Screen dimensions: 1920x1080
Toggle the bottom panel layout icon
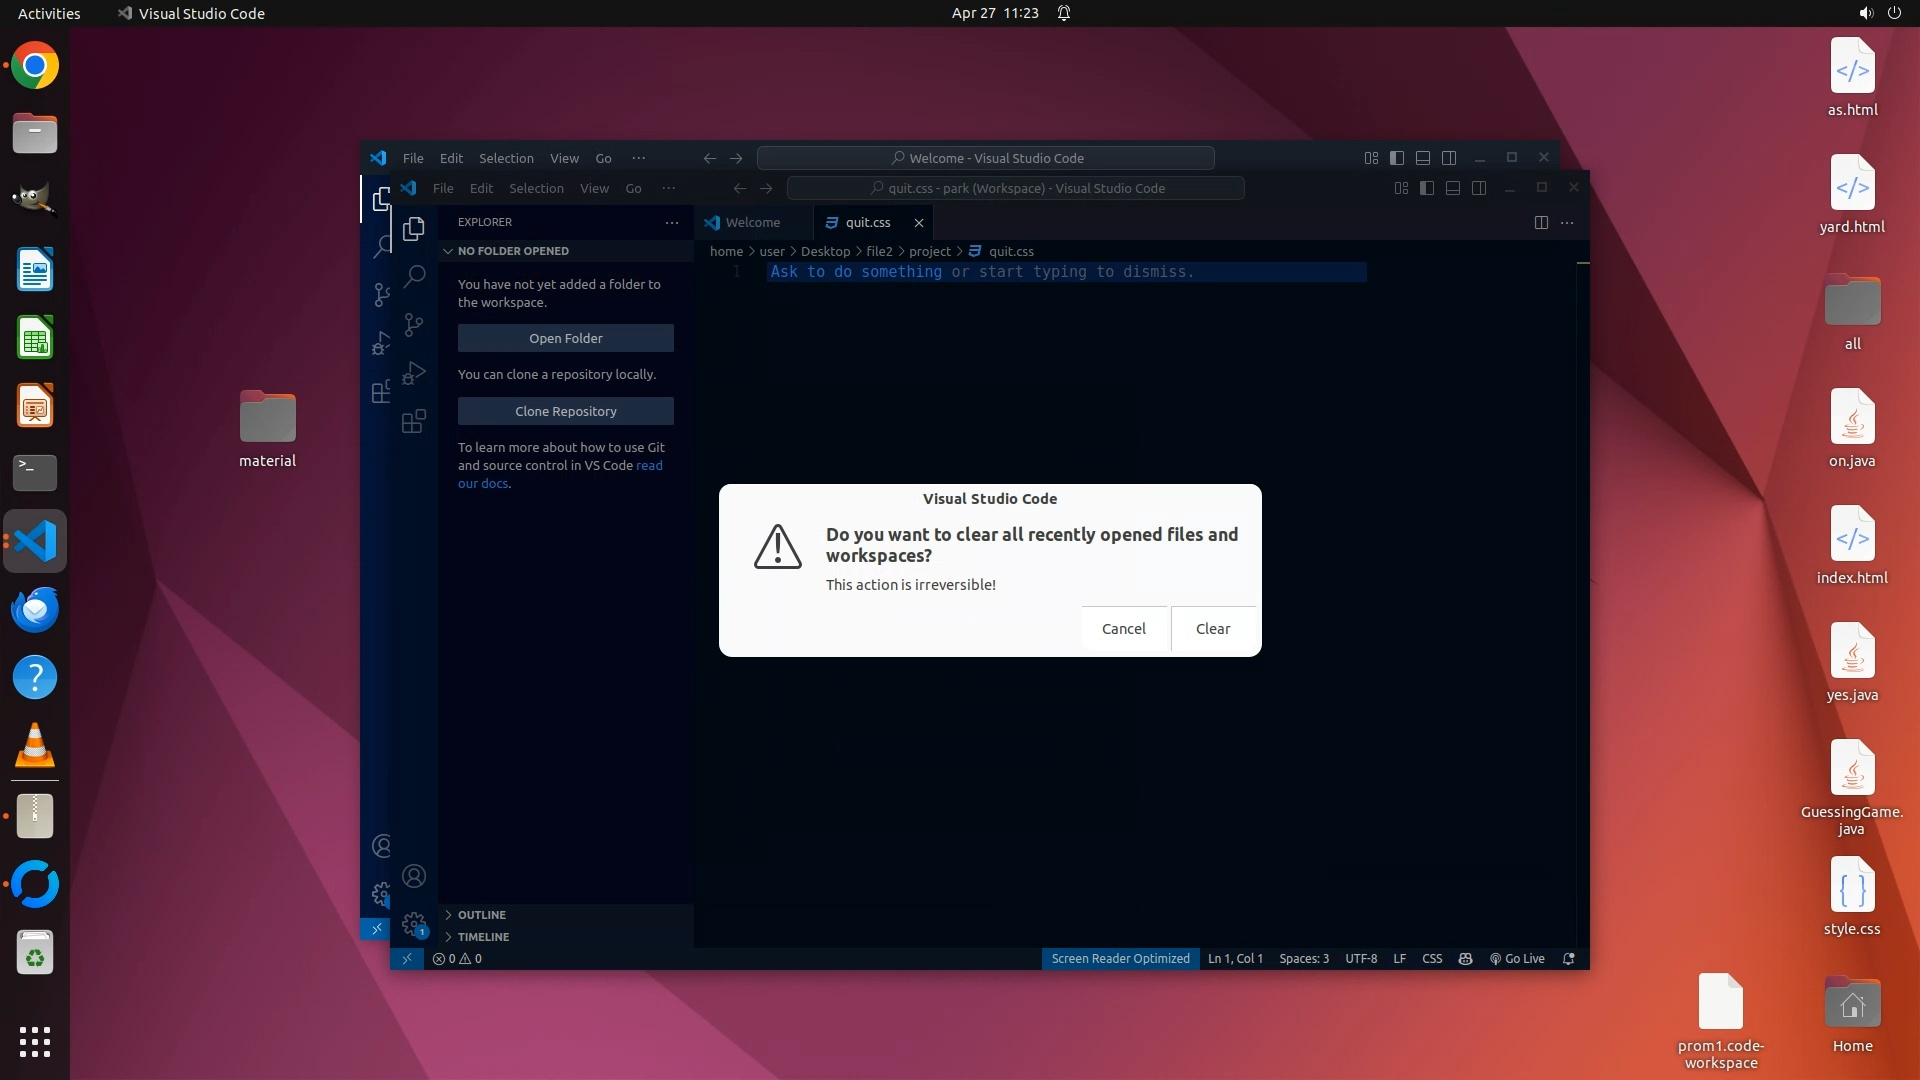point(1453,188)
